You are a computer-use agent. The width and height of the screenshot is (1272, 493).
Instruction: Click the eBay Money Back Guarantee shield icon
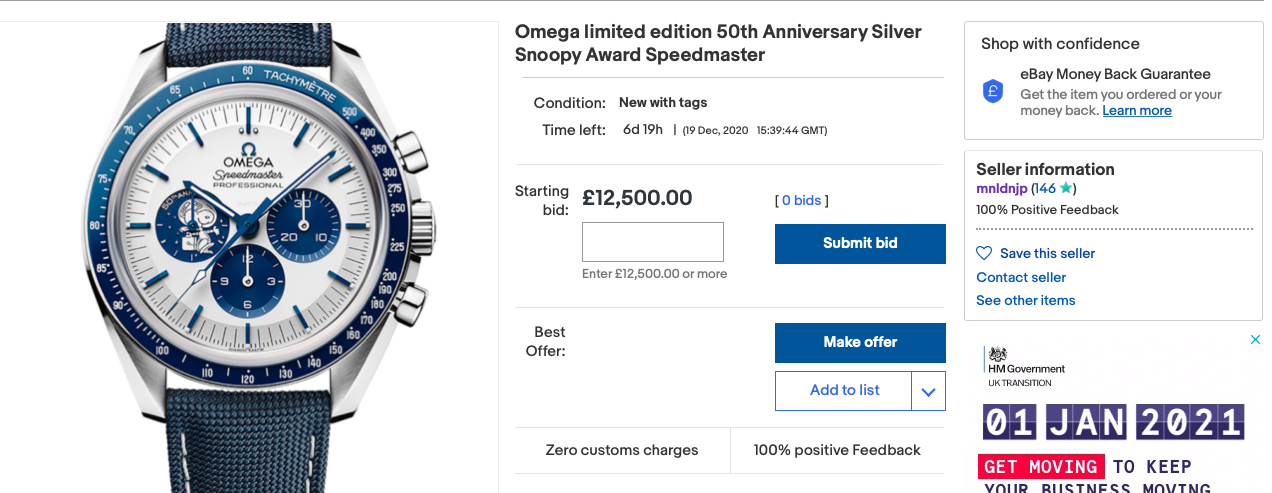click(992, 91)
